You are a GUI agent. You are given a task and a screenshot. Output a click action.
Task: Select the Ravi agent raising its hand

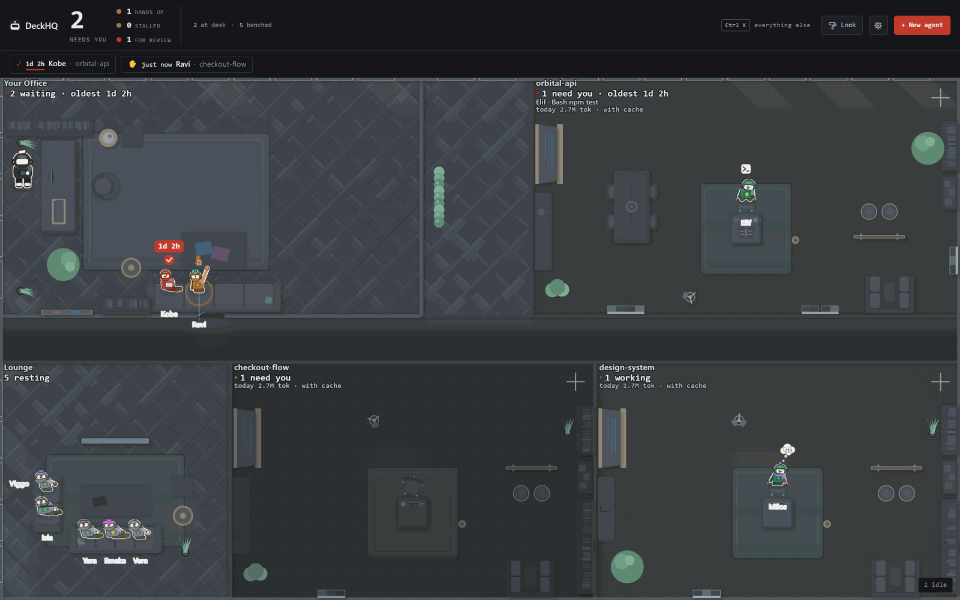click(x=198, y=280)
